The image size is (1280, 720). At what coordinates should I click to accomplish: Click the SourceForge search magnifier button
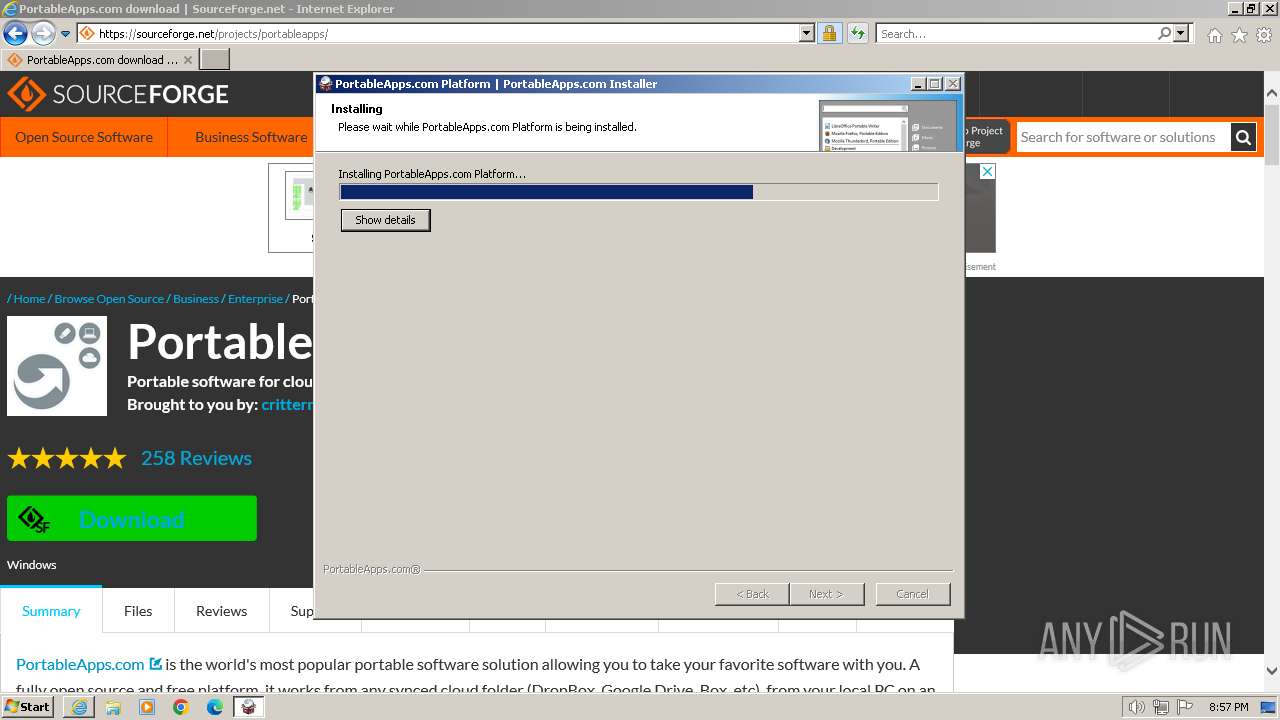pyautogui.click(x=1243, y=137)
